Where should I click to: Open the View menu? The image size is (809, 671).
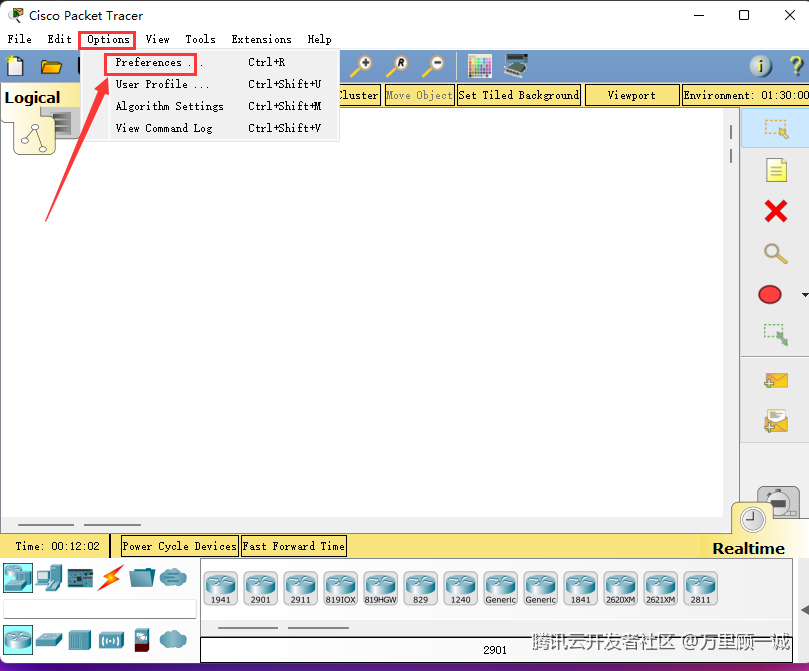pos(157,39)
